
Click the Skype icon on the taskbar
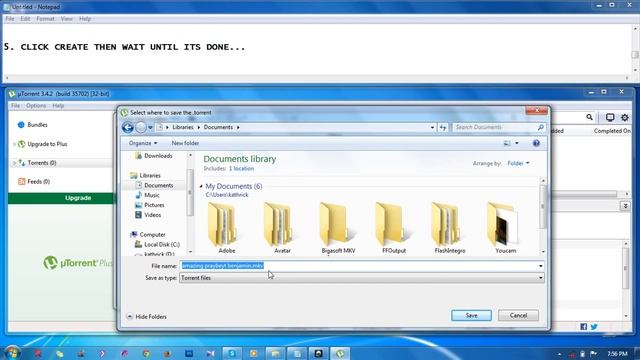coord(232,353)
